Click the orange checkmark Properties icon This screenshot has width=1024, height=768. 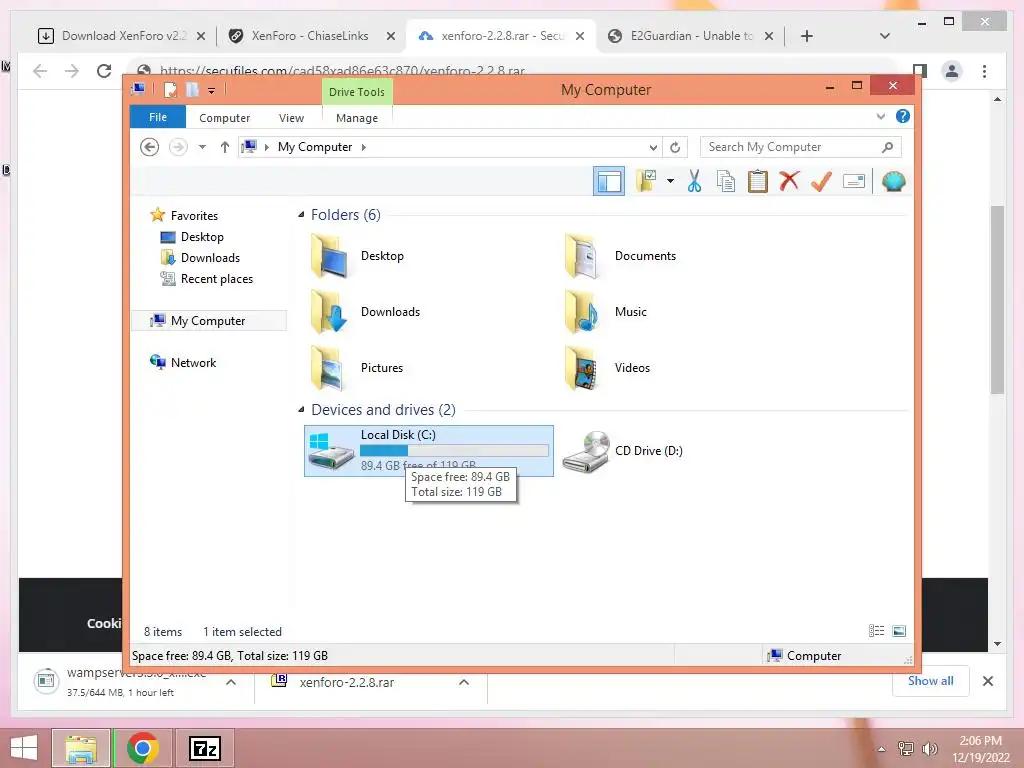click(x=821, y=181)
